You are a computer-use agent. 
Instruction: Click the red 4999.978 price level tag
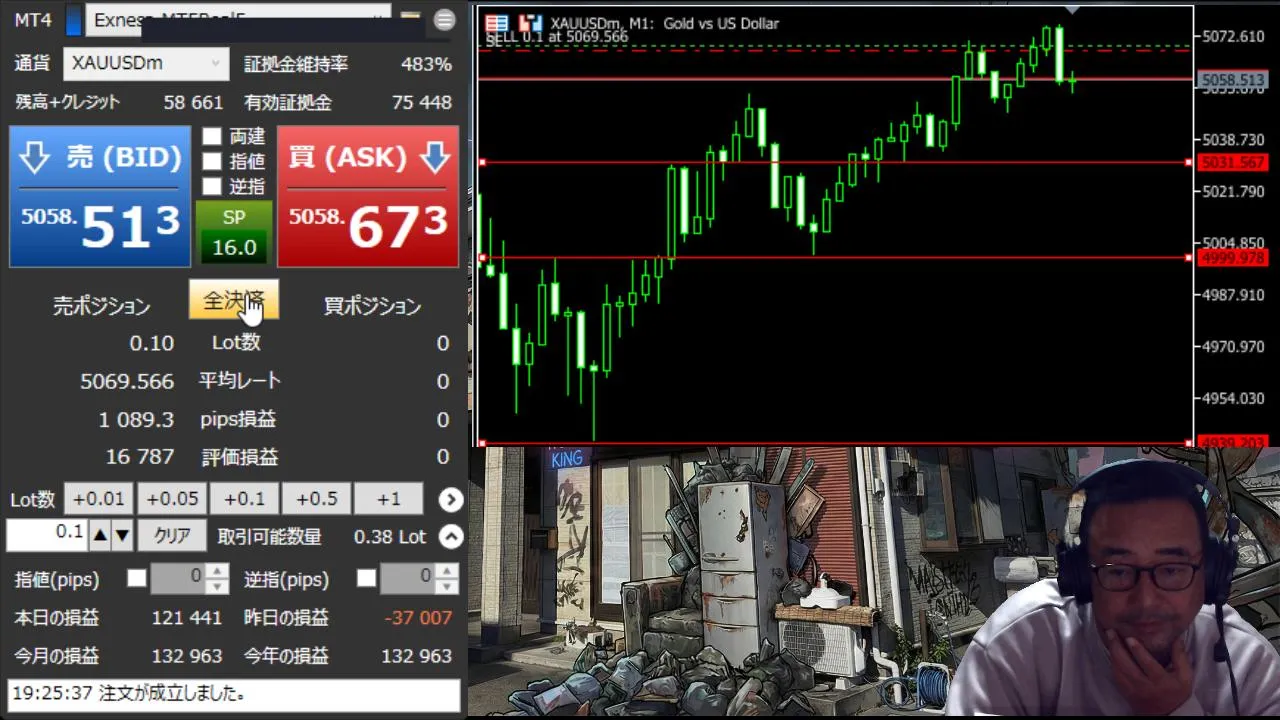point(1232,258)
